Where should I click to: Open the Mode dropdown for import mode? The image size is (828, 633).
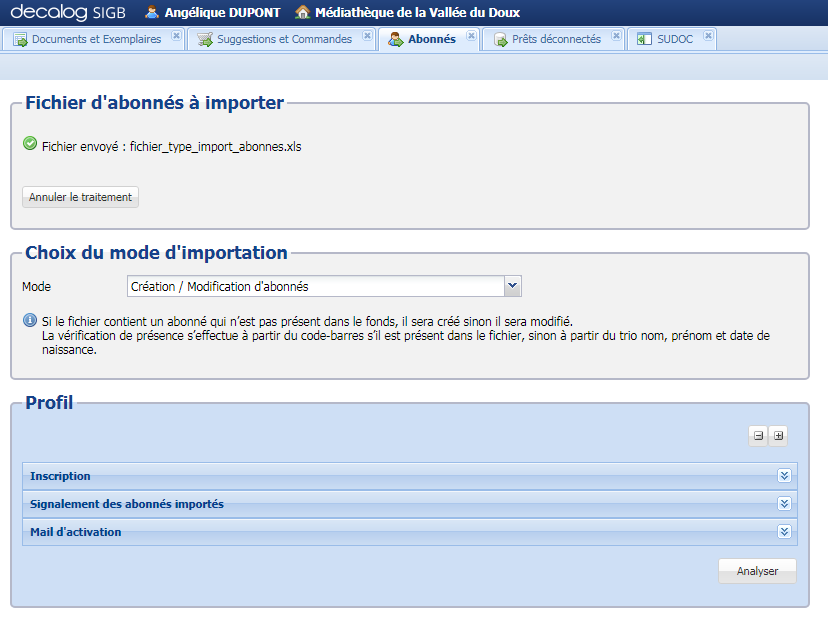[x=513, y=285]
